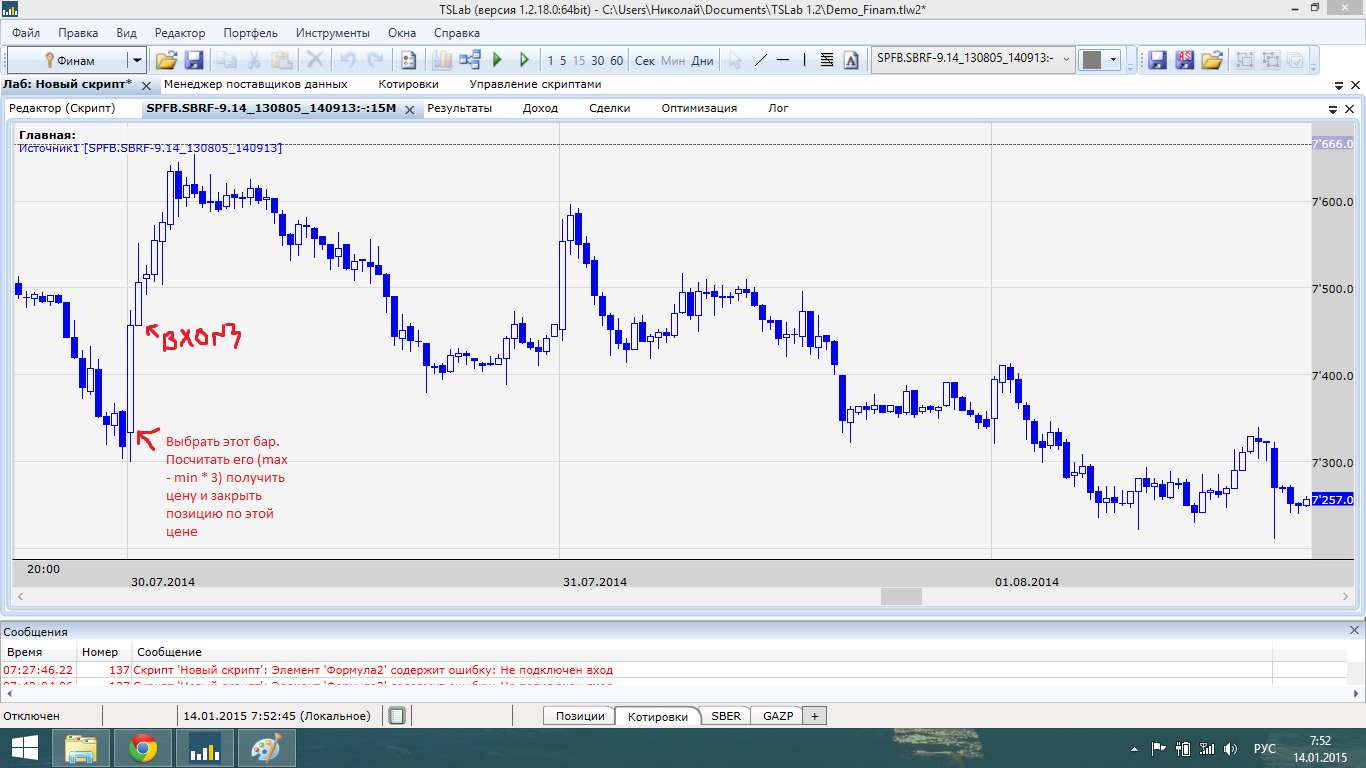
Task: Open the Оптимизация tab
Action: pos(699,108)
